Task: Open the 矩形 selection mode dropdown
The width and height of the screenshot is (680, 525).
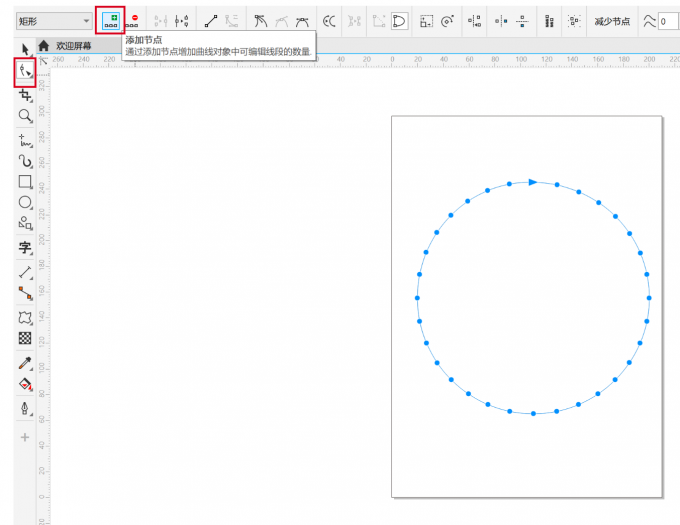Action: [x=54, y=21]
